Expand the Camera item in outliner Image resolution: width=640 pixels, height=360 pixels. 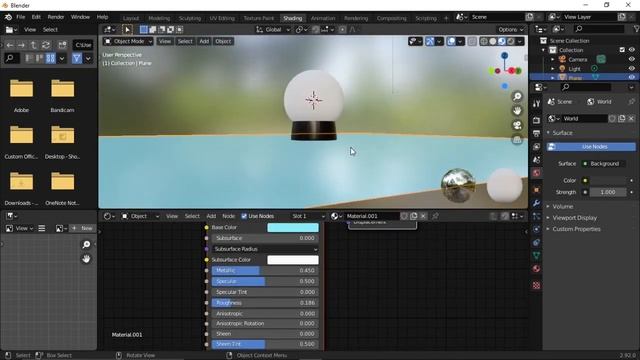click(x=553, y=59)
